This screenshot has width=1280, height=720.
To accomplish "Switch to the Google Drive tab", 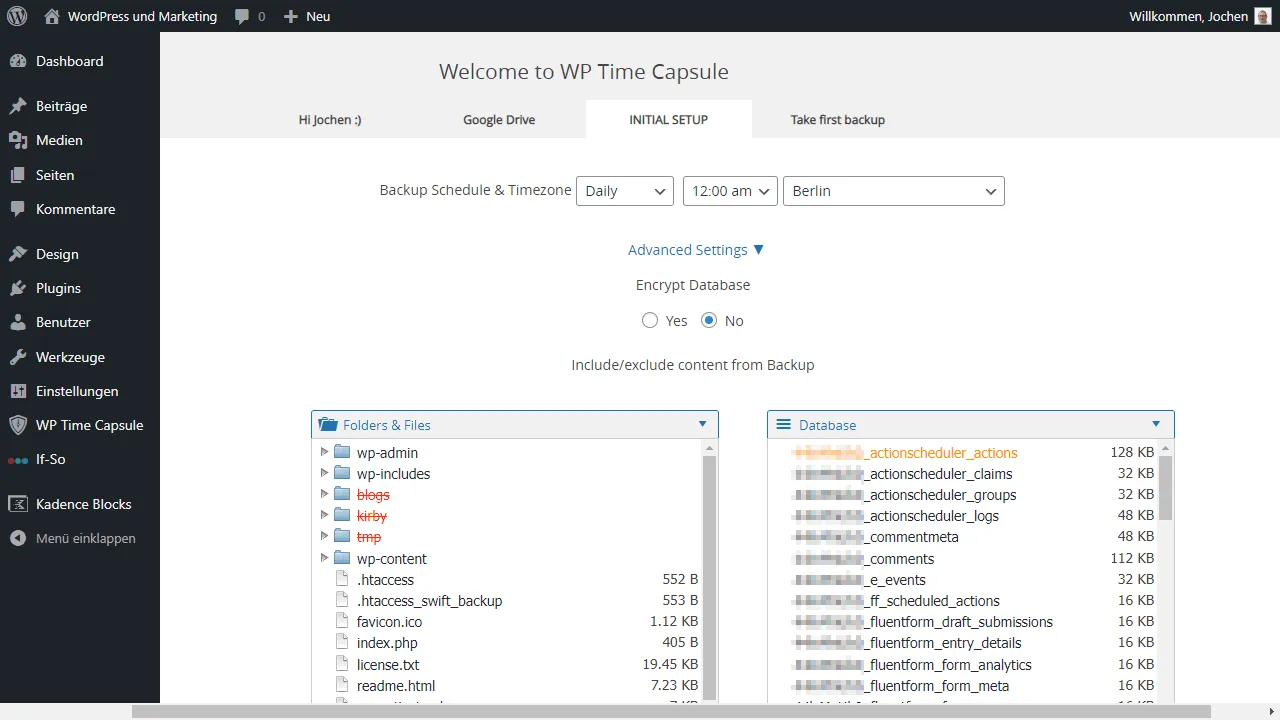I will pyautogui.click(x=499, y=119).
